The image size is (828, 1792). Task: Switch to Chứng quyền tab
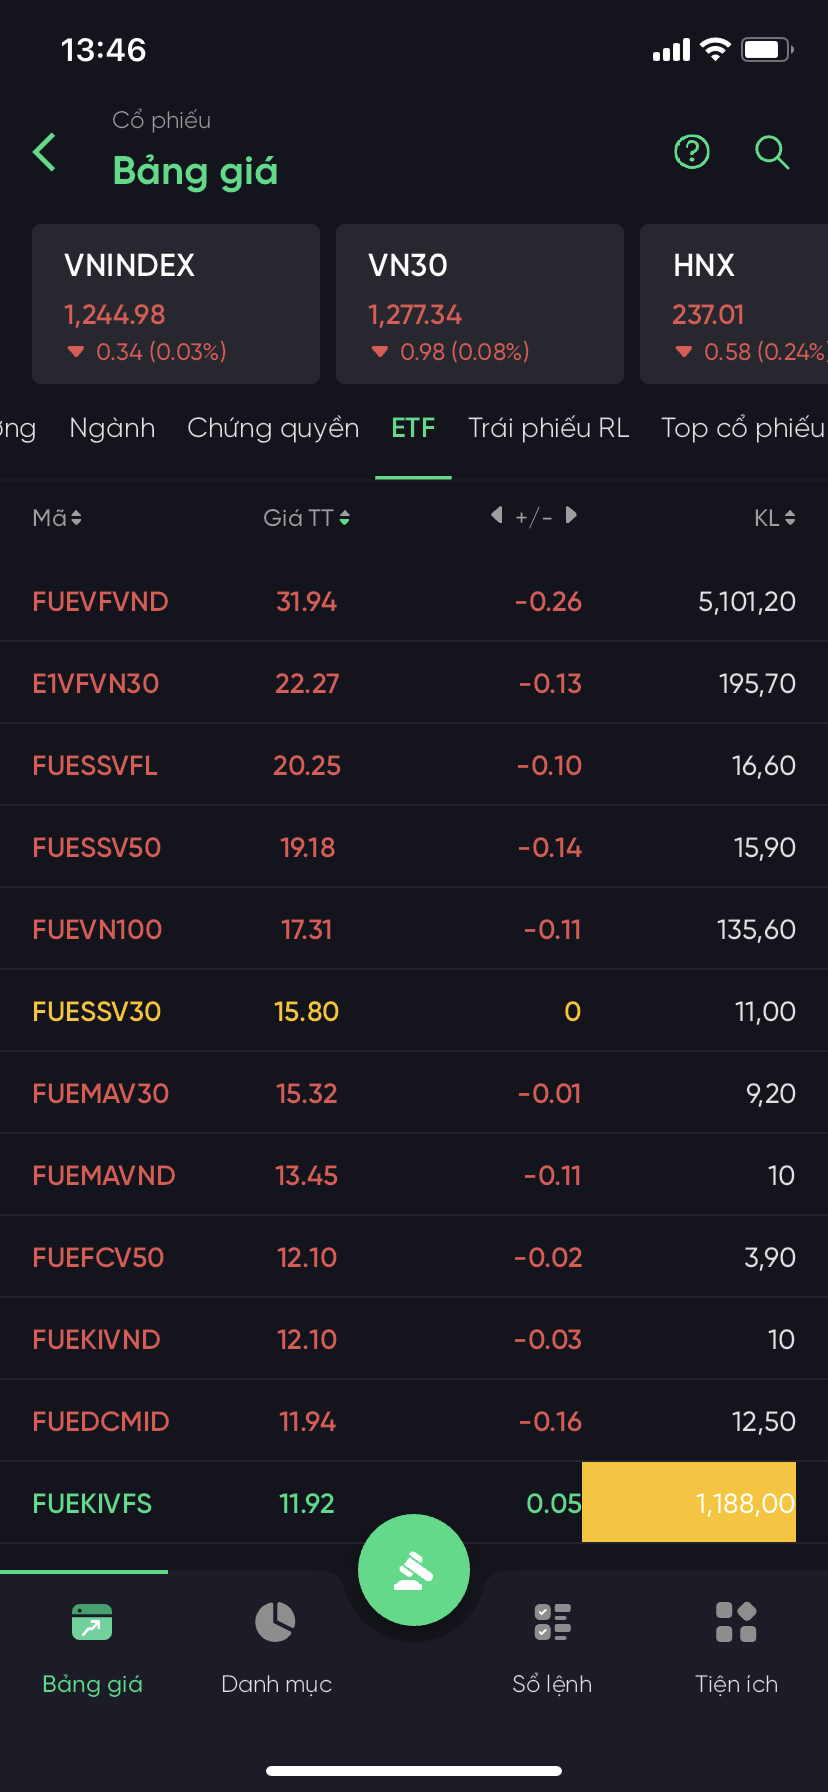[273, 428]
